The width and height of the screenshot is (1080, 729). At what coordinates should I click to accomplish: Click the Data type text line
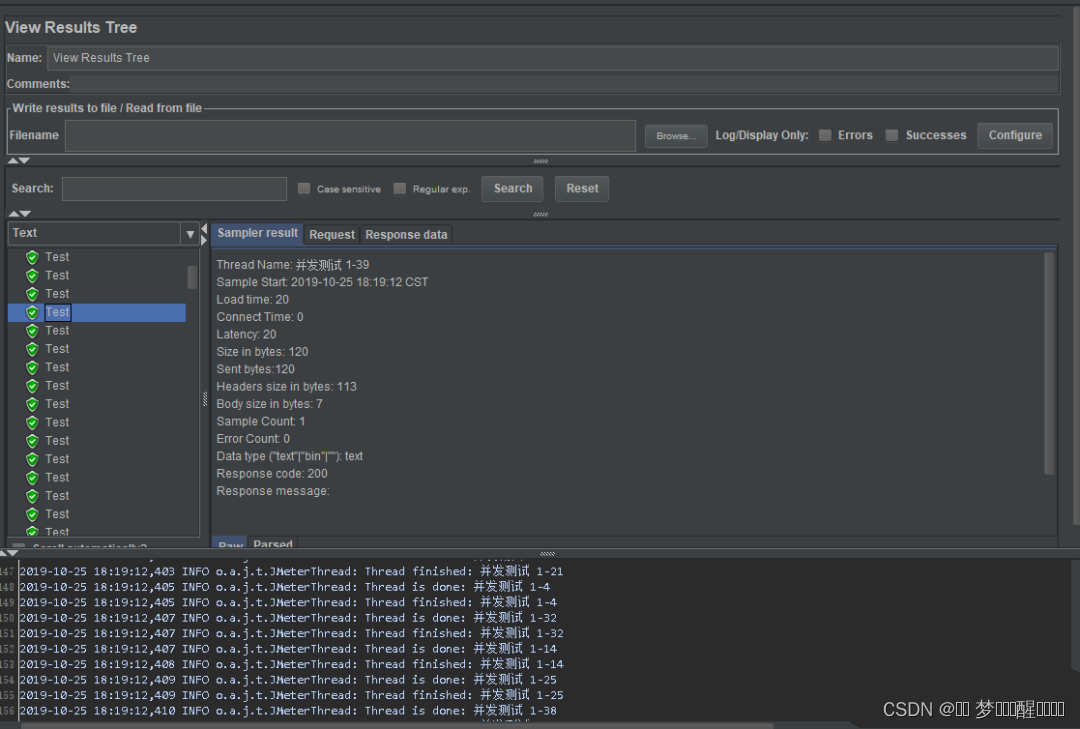coord(290,456)
